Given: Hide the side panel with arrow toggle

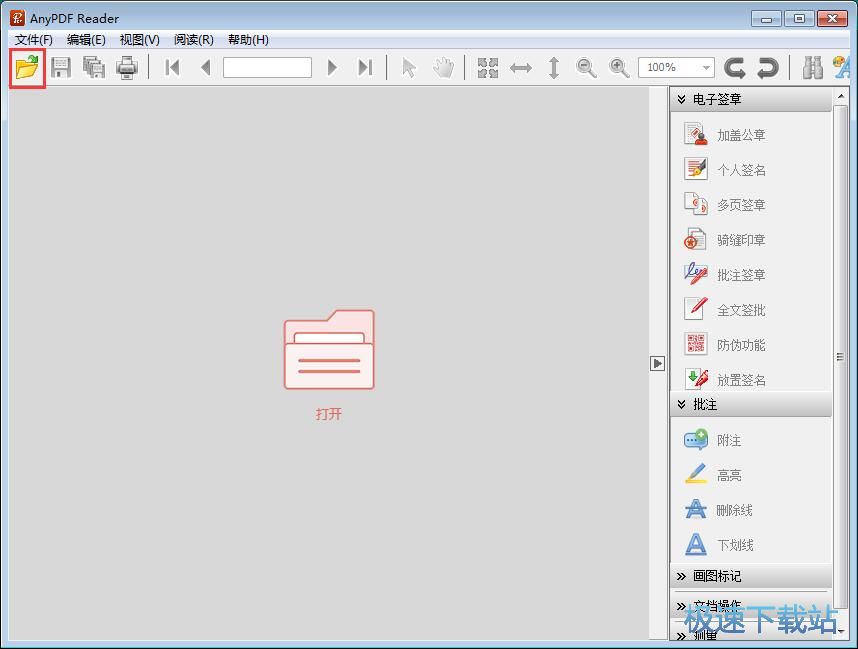Looking at the screenshot, I should [x=657, y=363].
